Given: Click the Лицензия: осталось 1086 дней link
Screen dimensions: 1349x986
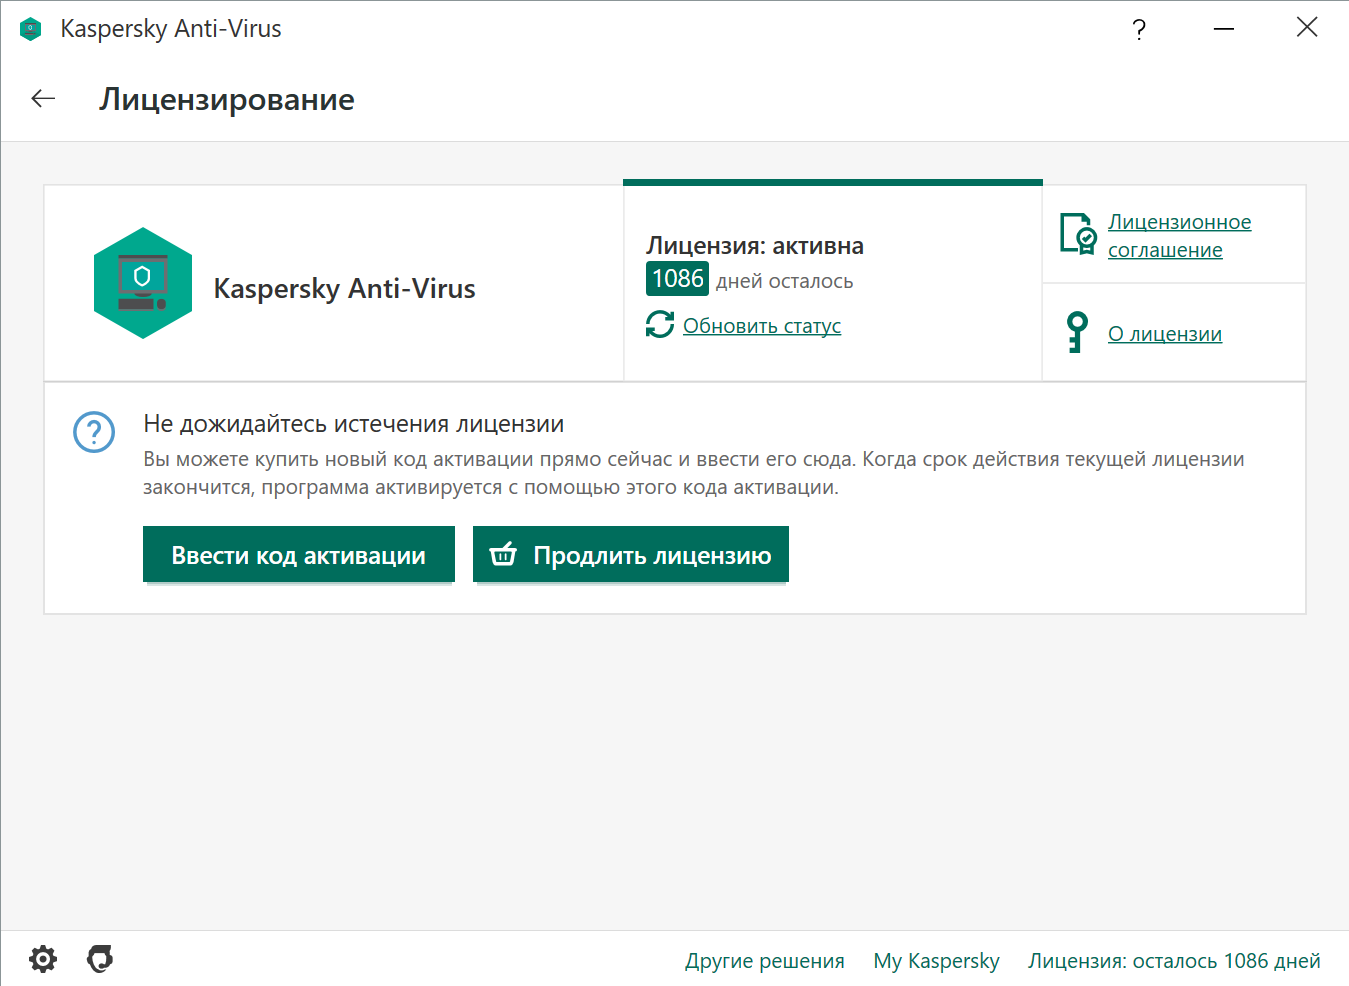Looking at the screenshot, I should click(x=1175, y=961).
